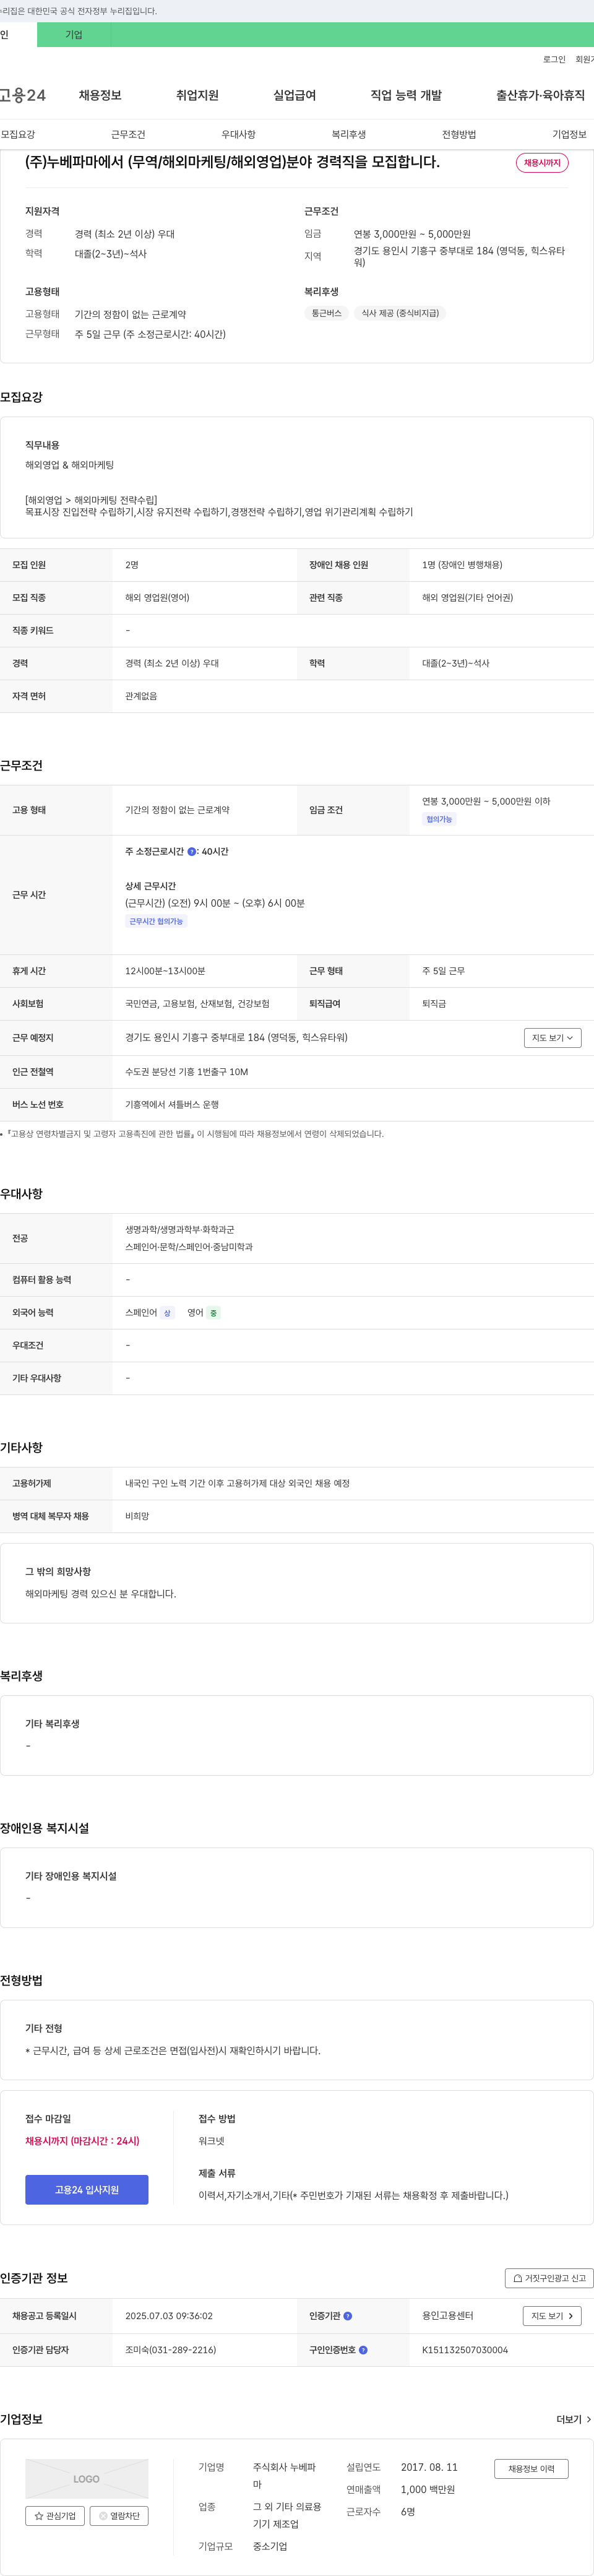Click the 구인인증번호 info icon

[363, 2350]
